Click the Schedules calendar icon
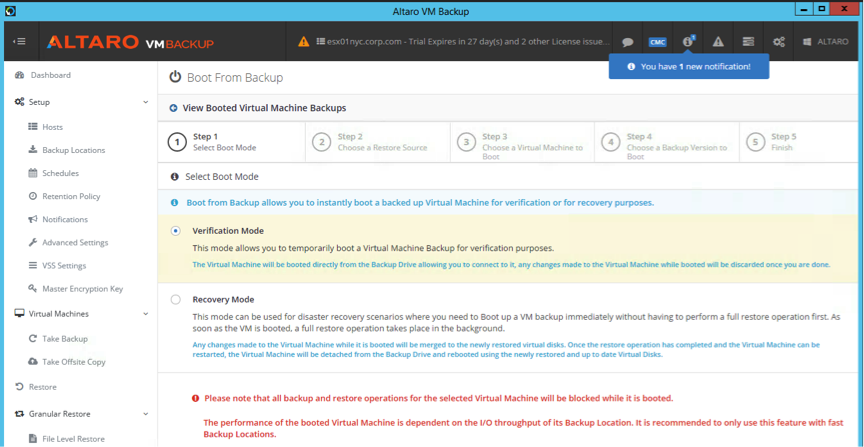 point(33,173)
